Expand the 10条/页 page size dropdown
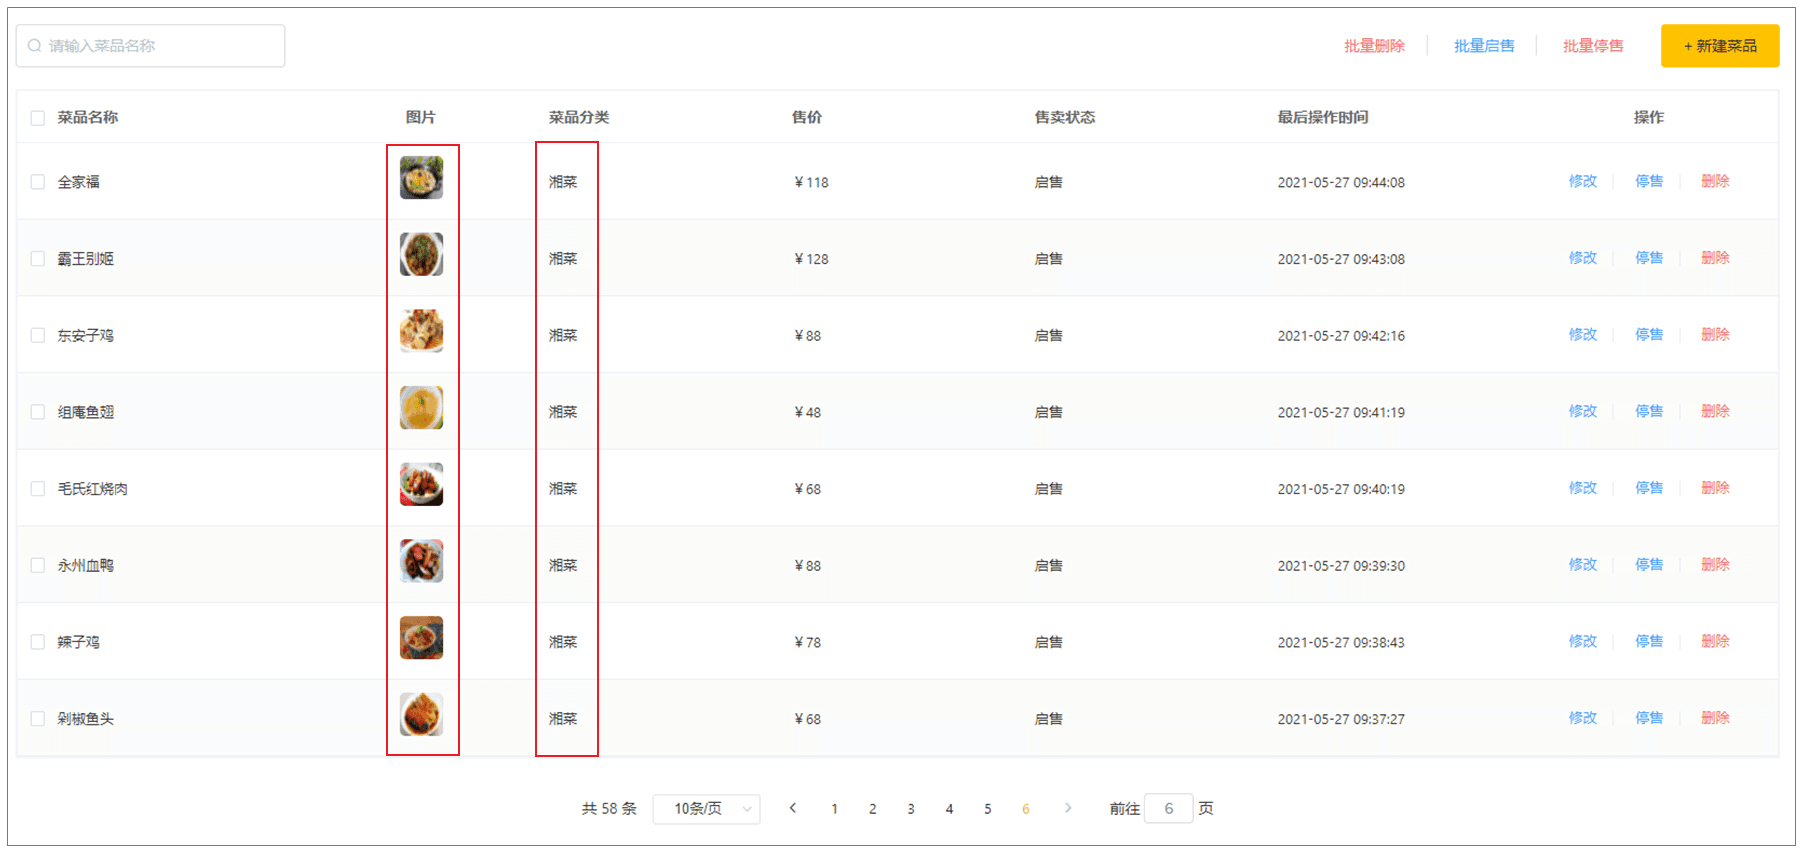The image size is (1800, 849). click(x=706, y=809)
